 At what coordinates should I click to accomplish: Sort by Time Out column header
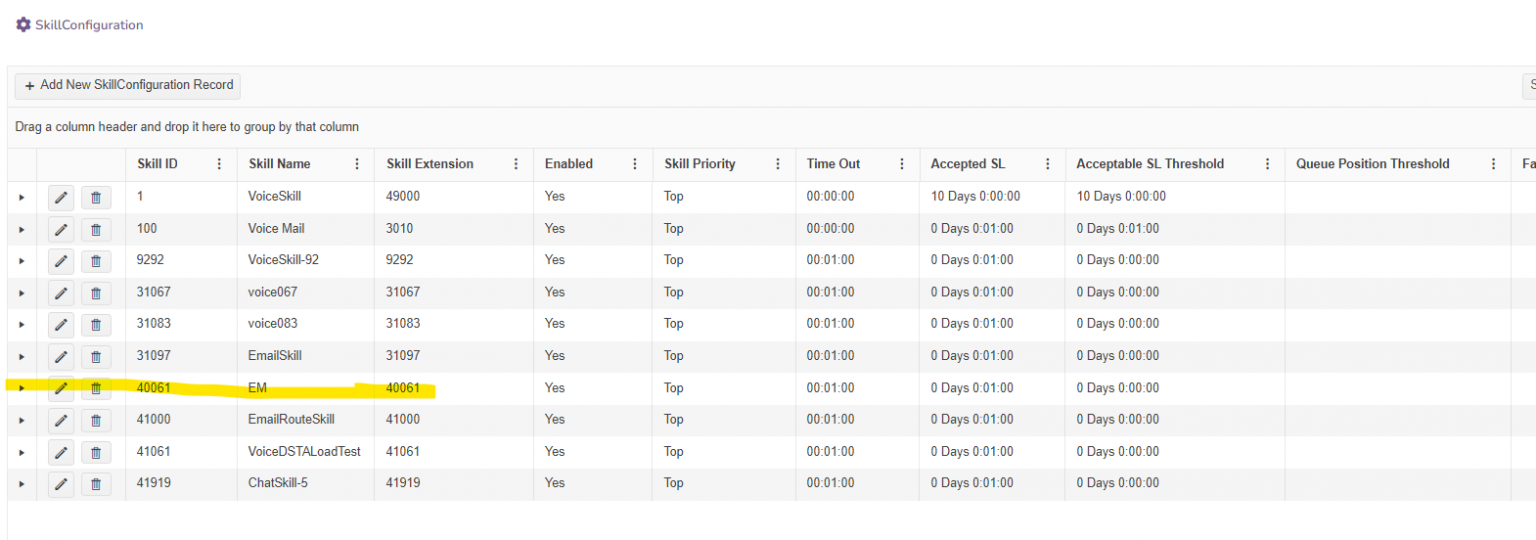coord(833,164)
